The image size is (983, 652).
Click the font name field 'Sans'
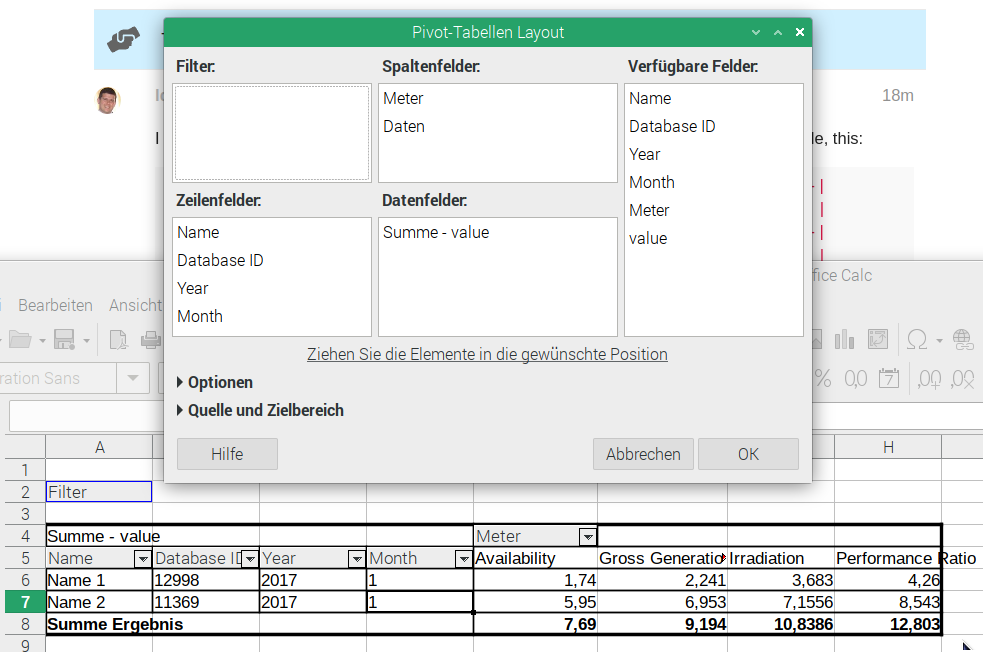click(x=58, y=378)
